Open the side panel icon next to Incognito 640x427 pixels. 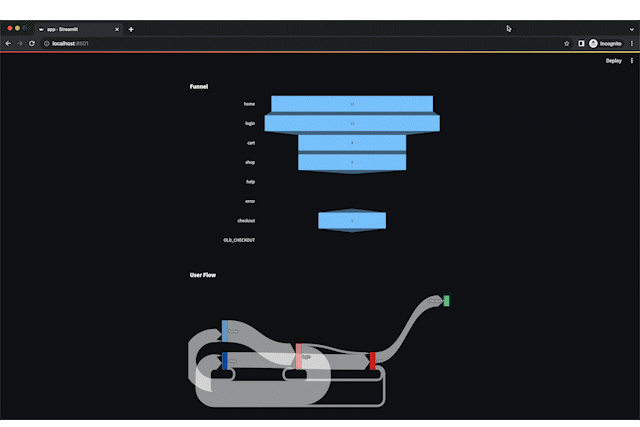tap(581, 43)
